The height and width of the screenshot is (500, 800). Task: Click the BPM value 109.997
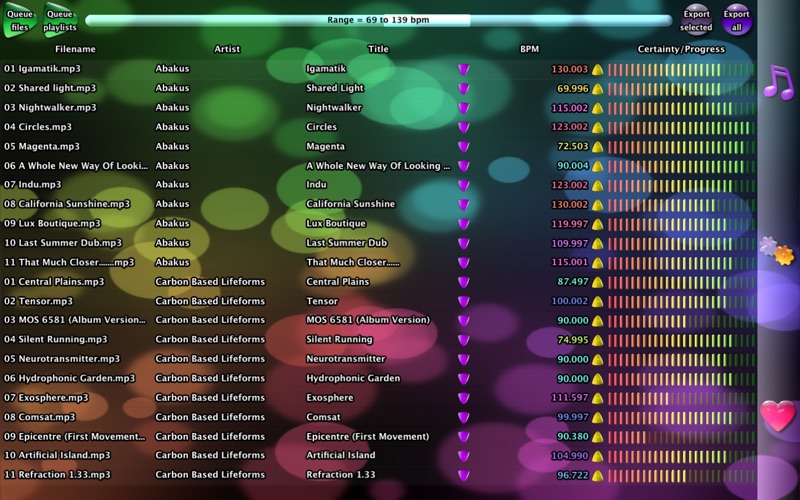pos(569,243)
